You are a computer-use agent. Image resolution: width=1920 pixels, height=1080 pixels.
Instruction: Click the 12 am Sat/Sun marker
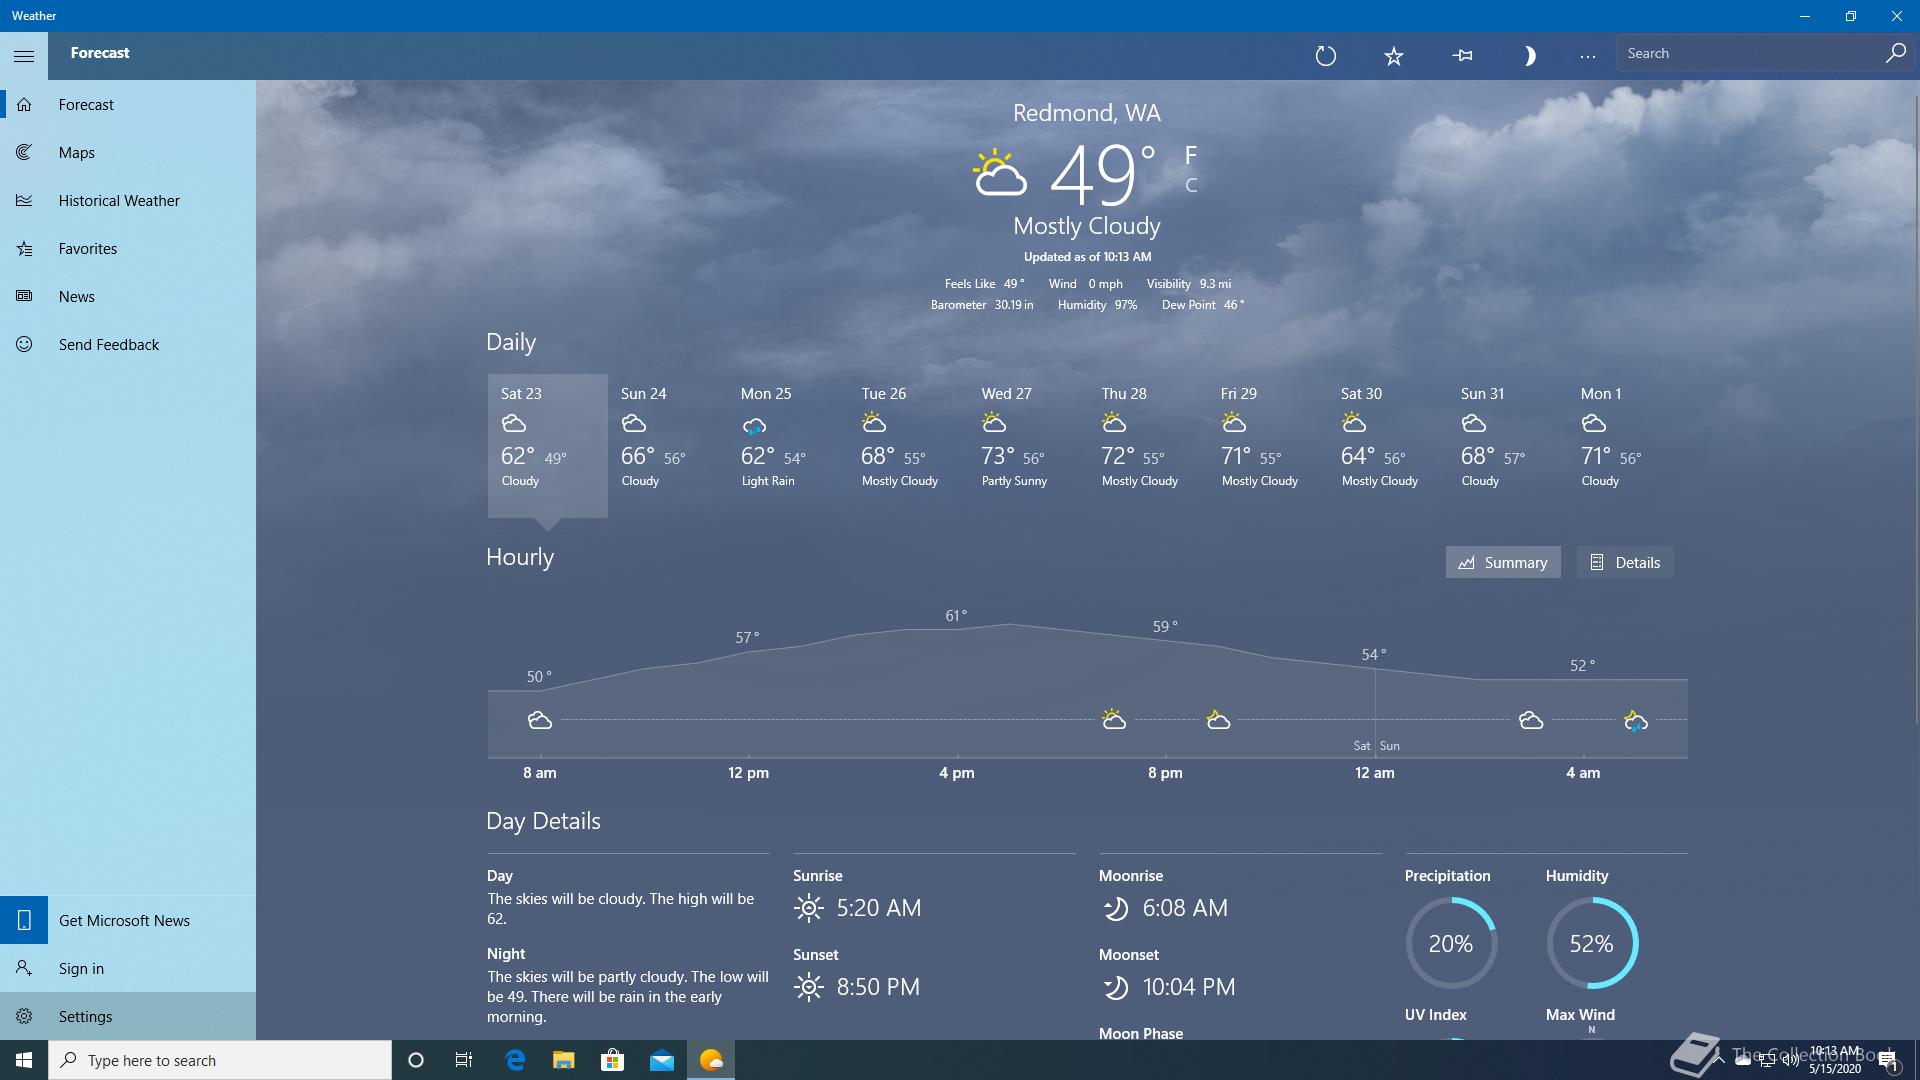tap(1375, 746)
